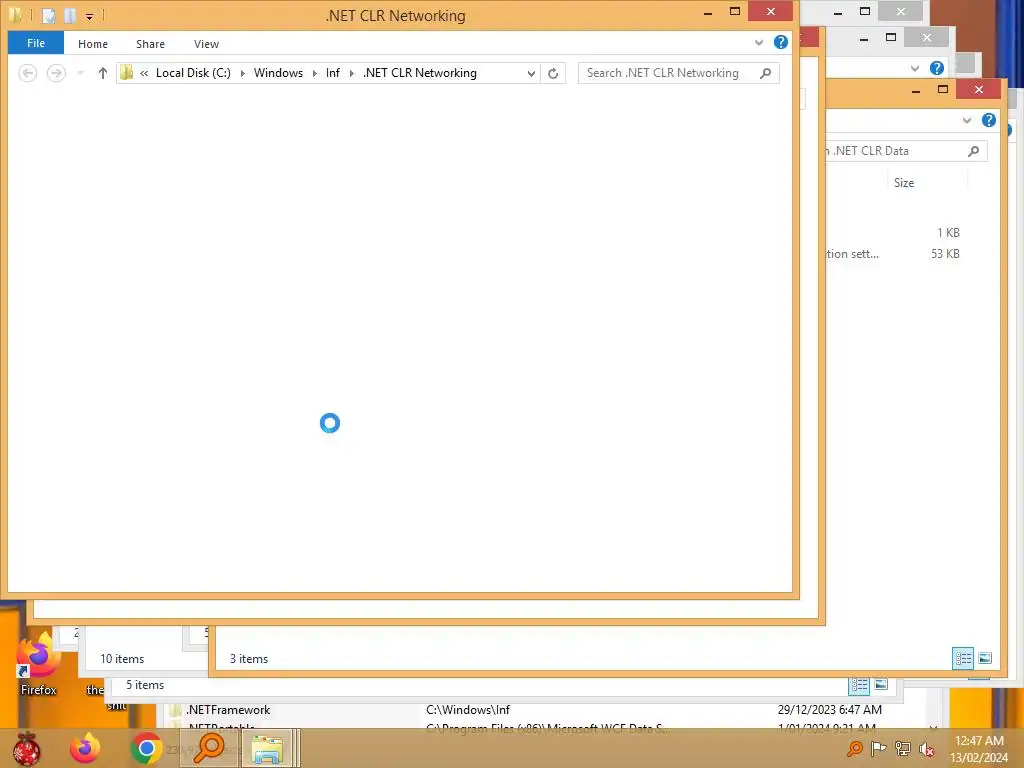Click the New folder quick access icon

(70, 15)
